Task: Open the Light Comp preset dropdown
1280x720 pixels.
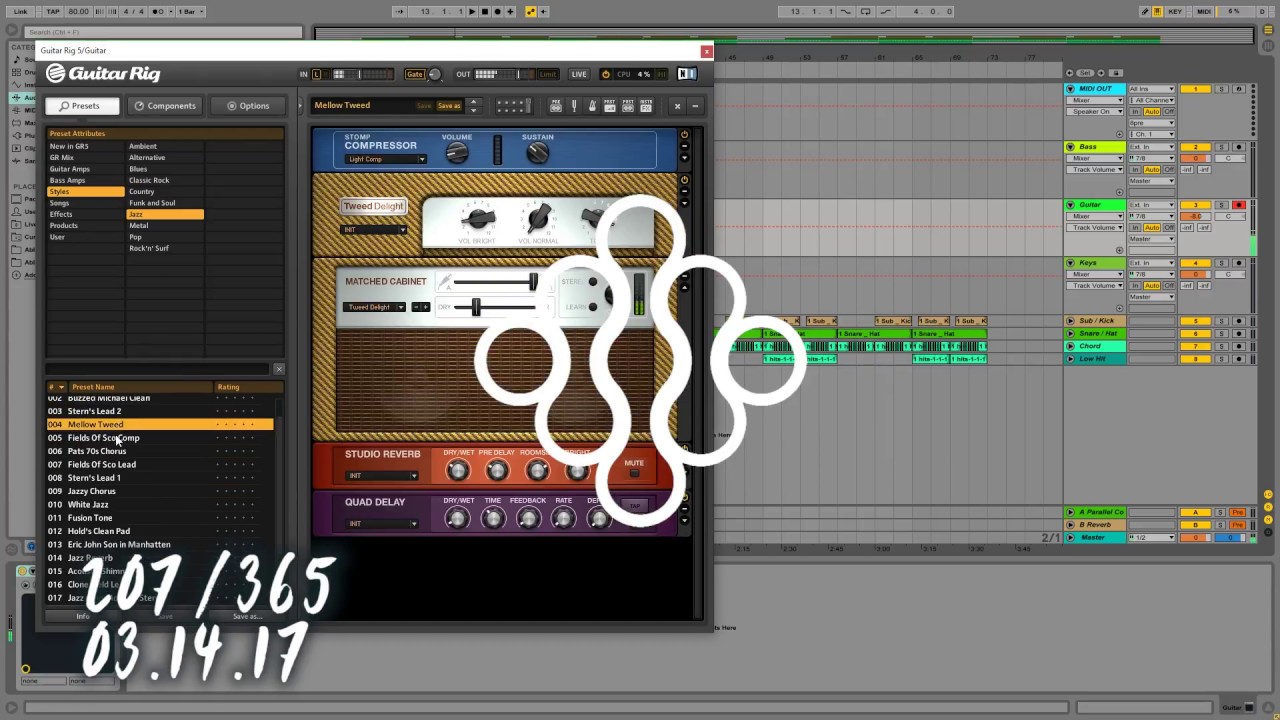Action: click(x=386, y=159)
